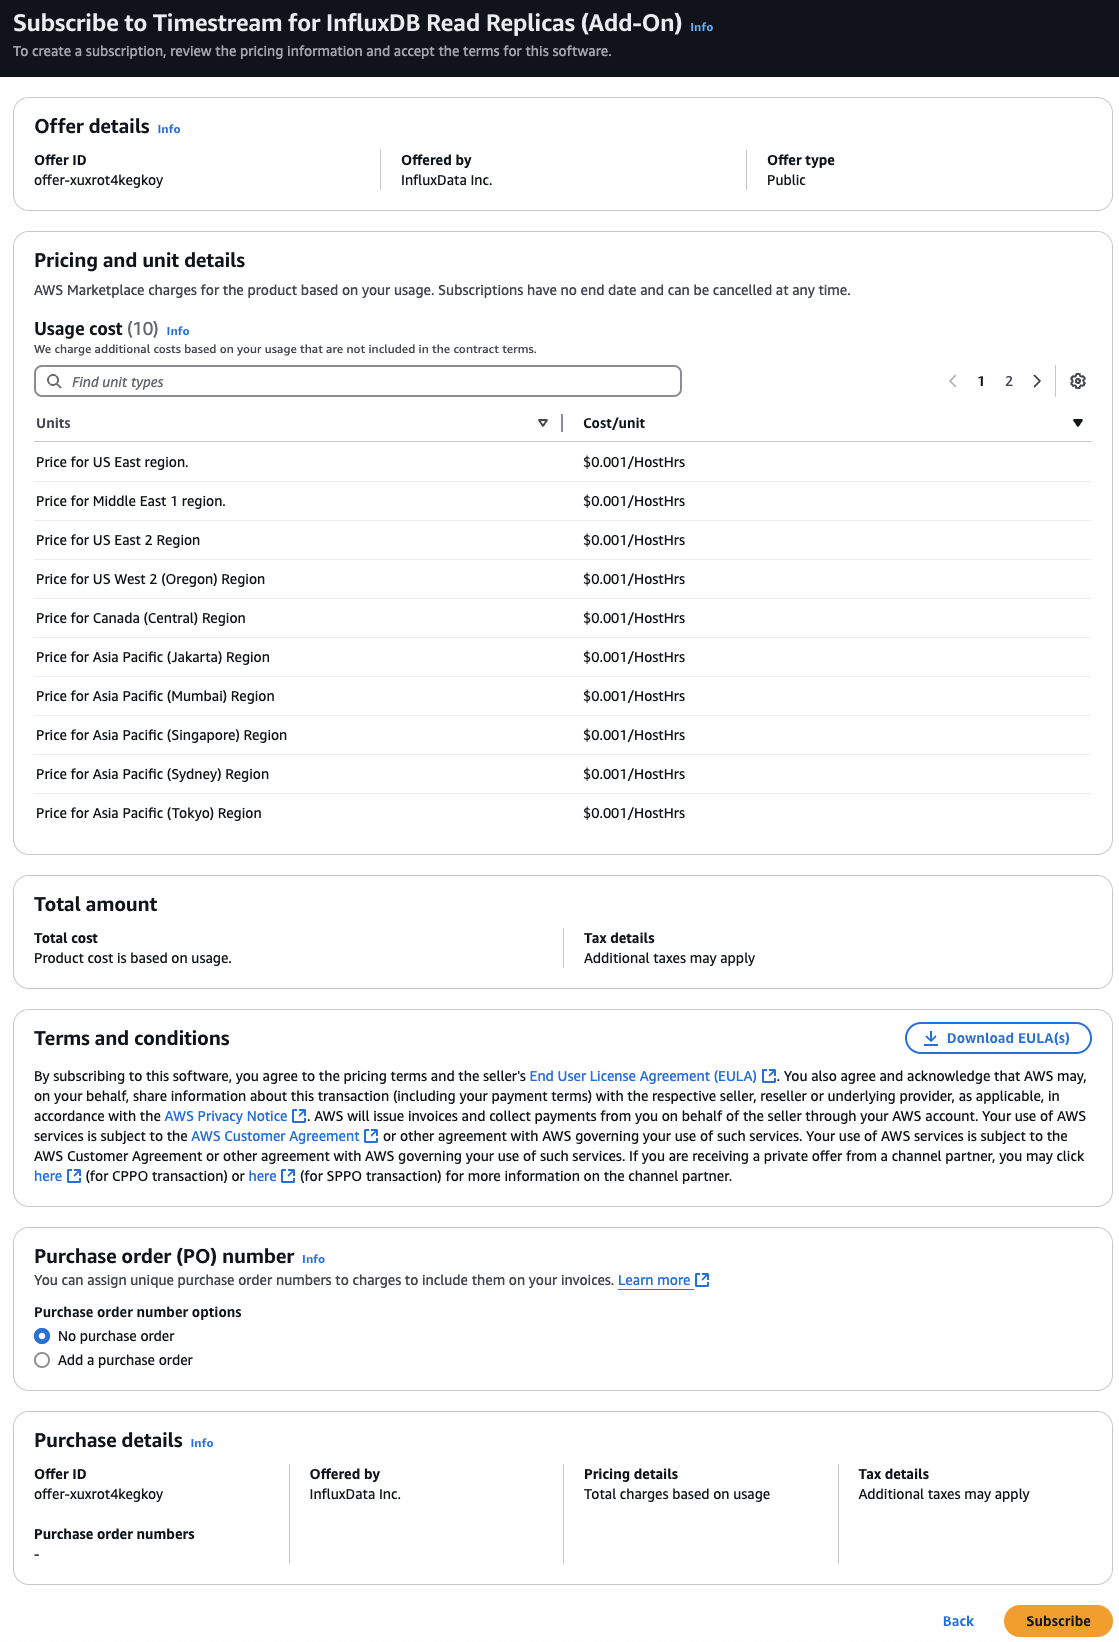
Task: Switch to page 2 of usage costs
Action: point(1009,381)
